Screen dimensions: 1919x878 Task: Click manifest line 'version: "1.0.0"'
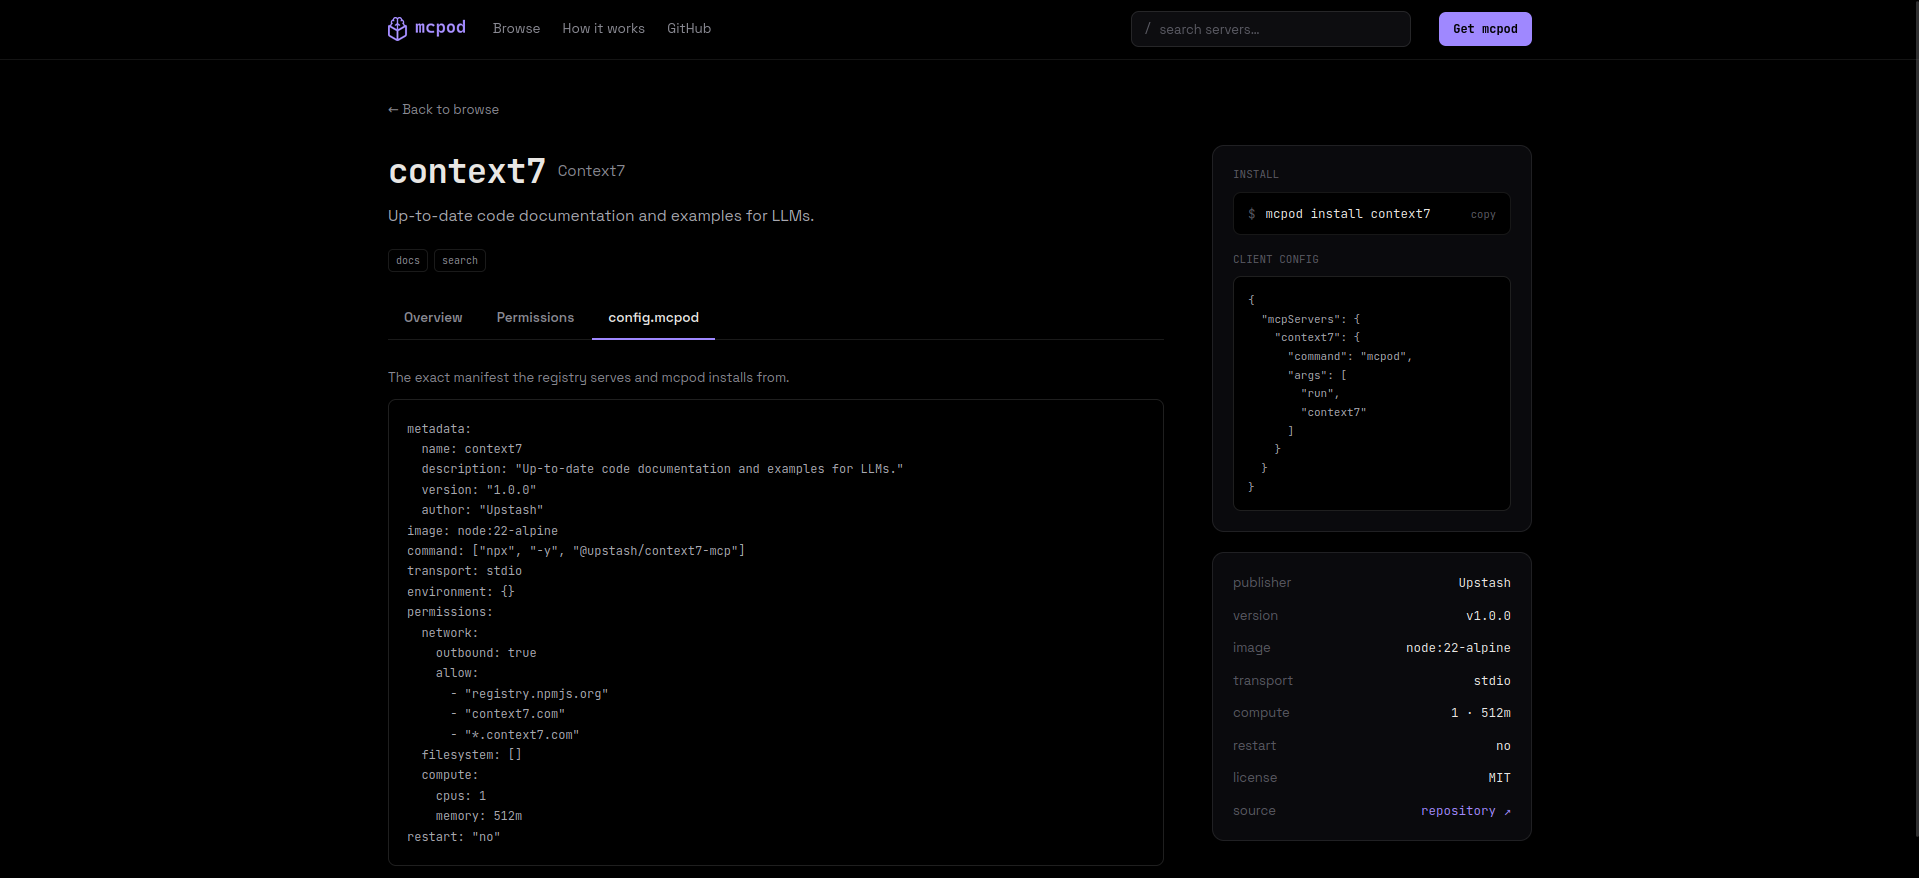(479, 490)
